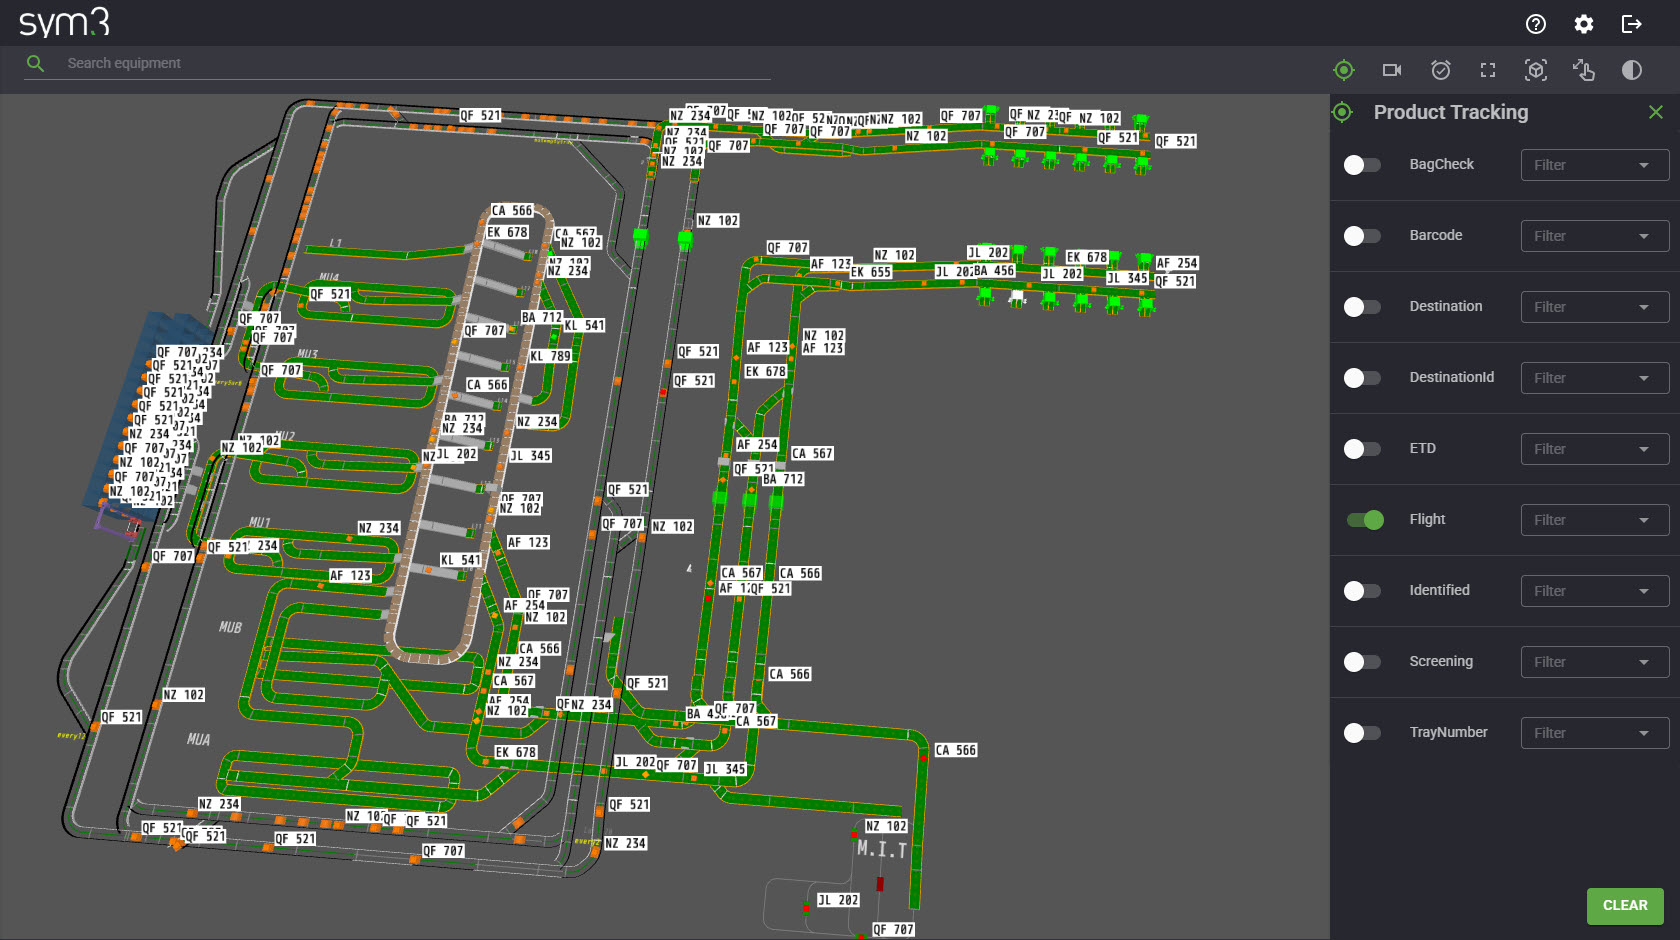This screenshot has height=940, width=1680.
Task: Open the camera view tool
Action: [1391, 70]
